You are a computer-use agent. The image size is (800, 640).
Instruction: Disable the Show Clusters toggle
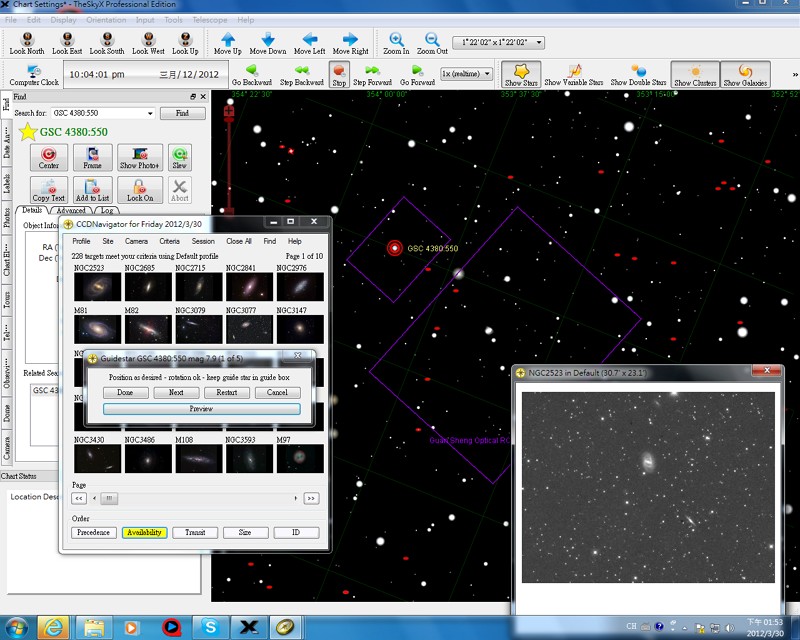coord(695,73)
